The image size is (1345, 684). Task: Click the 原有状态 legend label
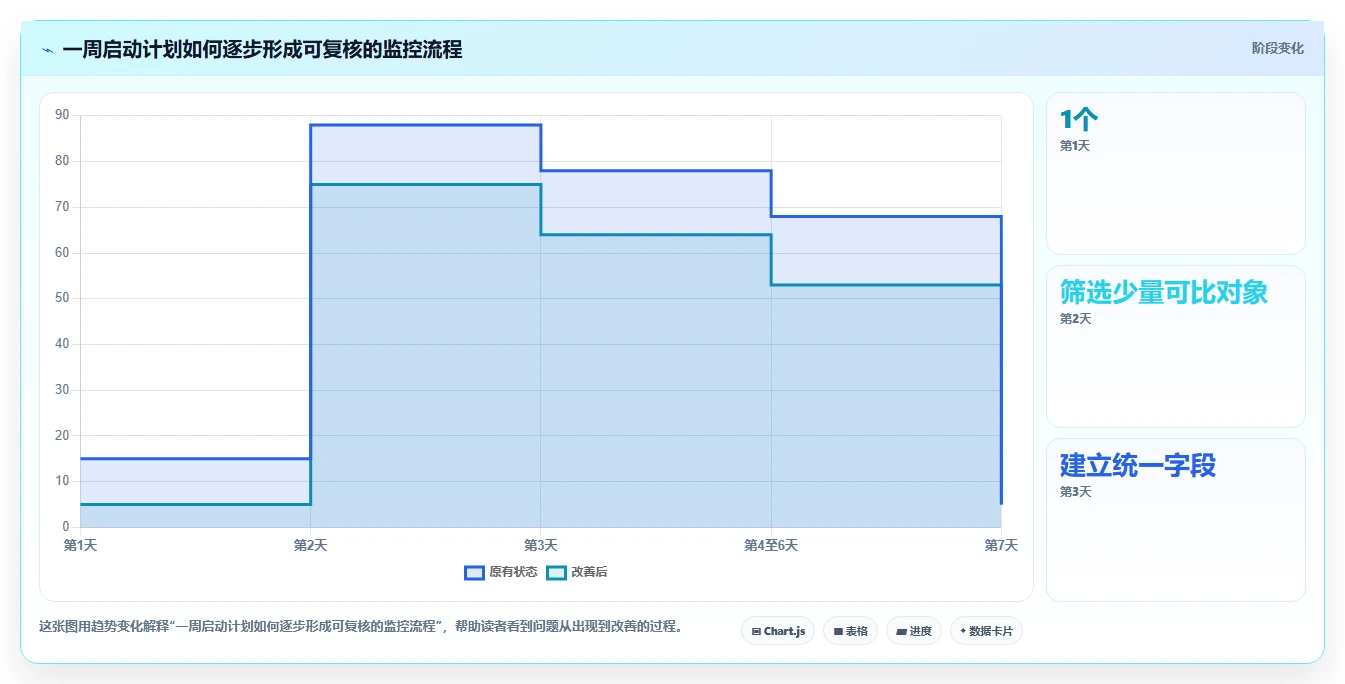(513, 573)
